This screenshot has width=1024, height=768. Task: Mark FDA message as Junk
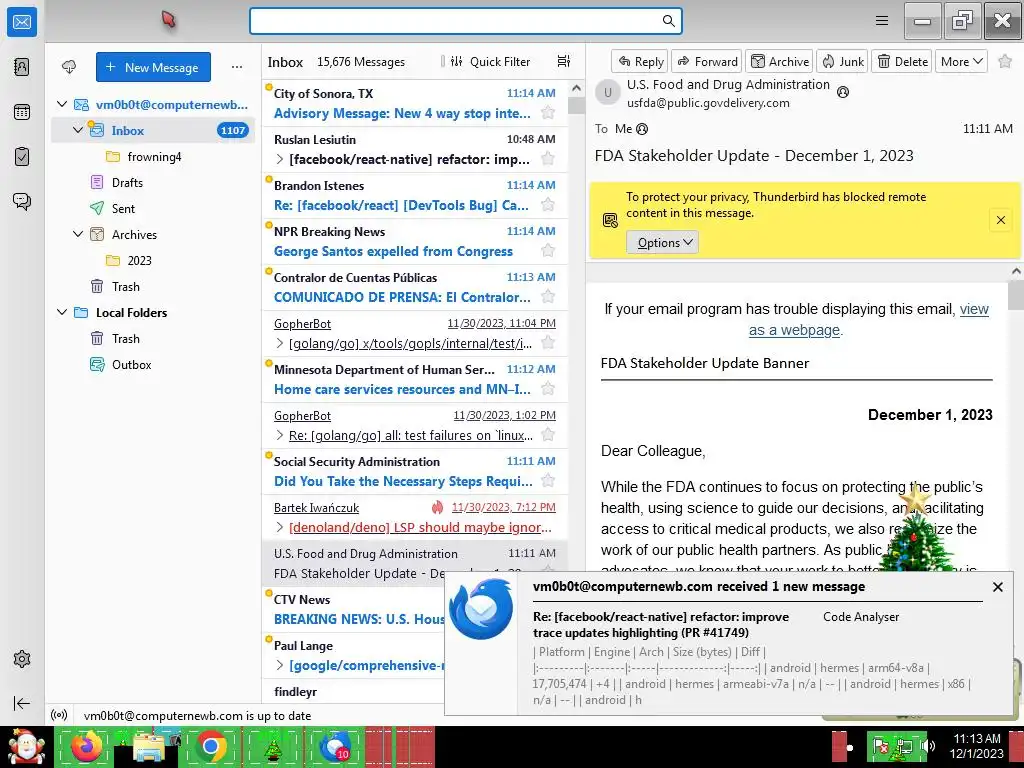point(842,61)
